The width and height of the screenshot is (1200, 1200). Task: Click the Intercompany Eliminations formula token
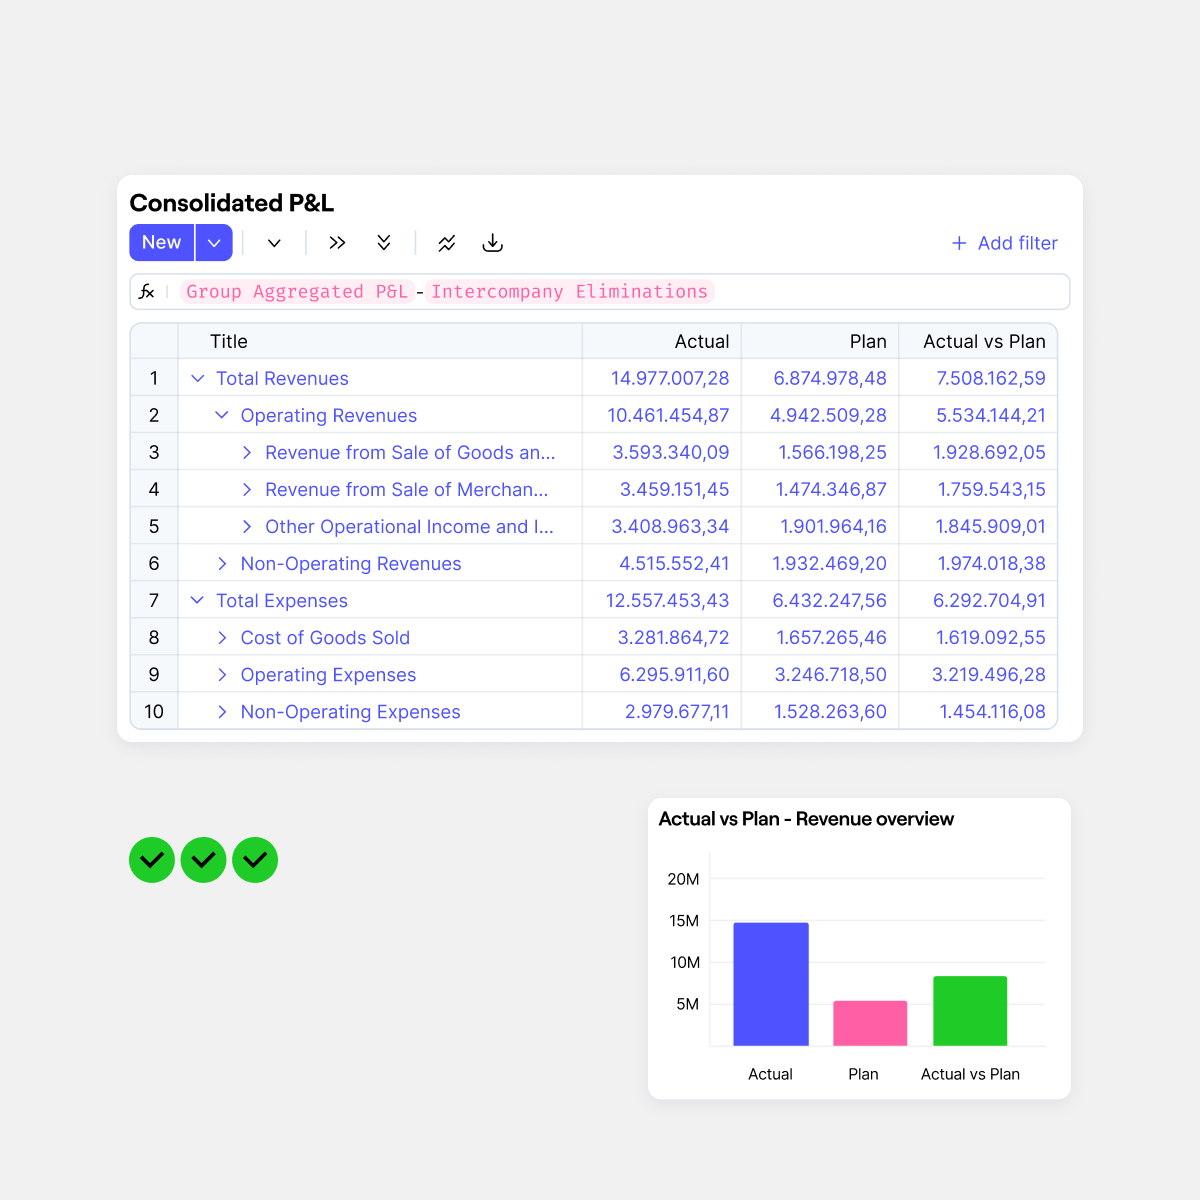569,292
